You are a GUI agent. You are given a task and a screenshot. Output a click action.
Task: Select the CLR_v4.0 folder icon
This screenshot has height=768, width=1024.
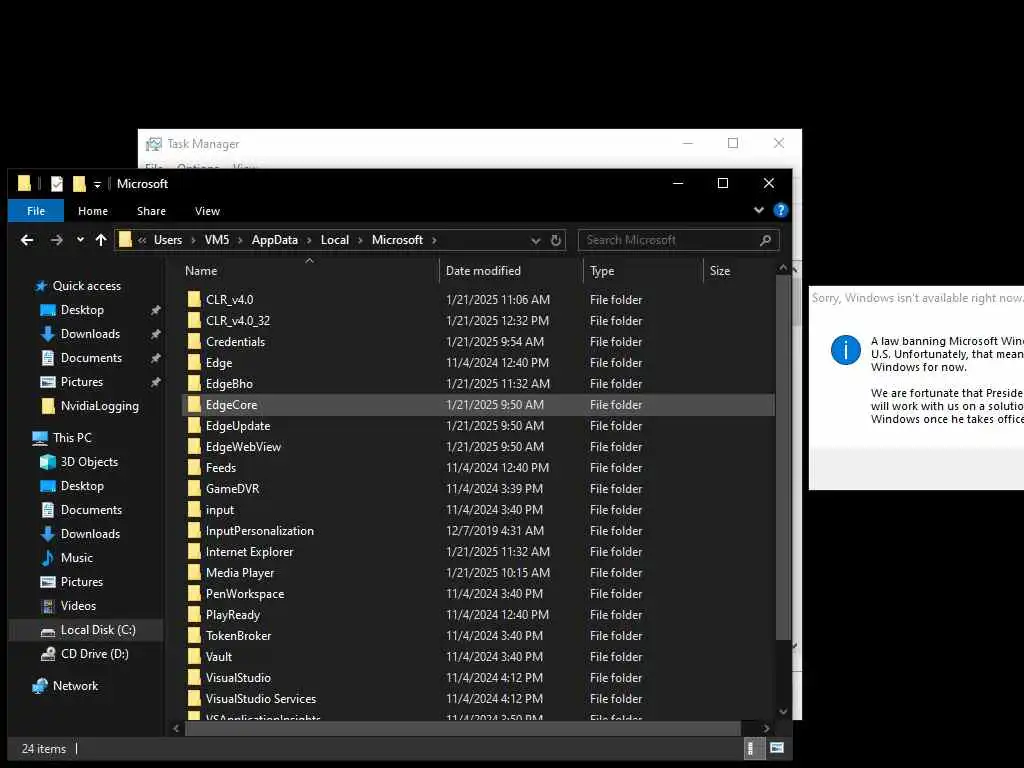tap(194, 300)
